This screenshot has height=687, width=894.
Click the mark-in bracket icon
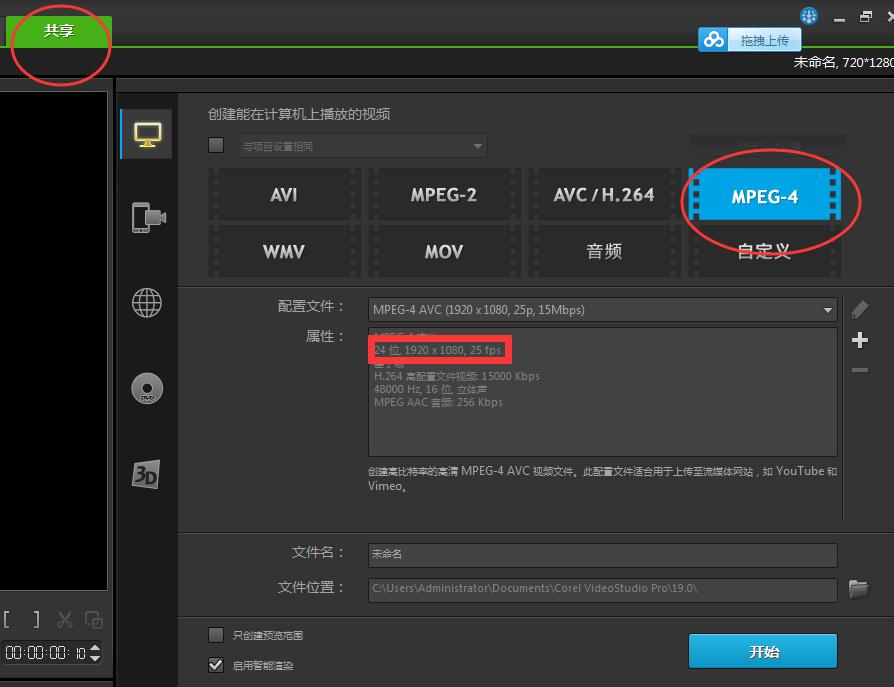point(7,619)
